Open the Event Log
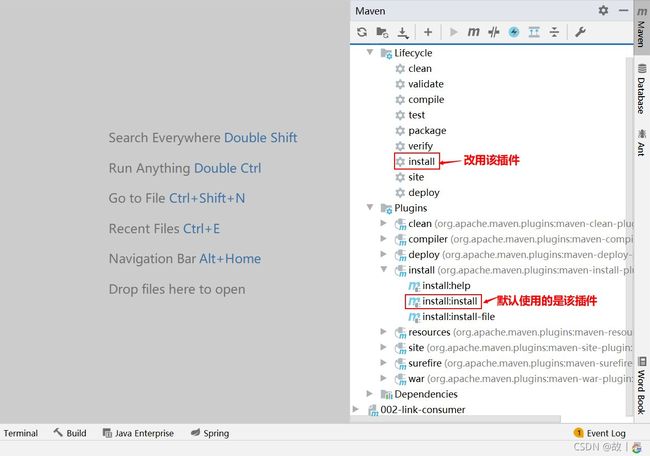 [x=599, y=433]
